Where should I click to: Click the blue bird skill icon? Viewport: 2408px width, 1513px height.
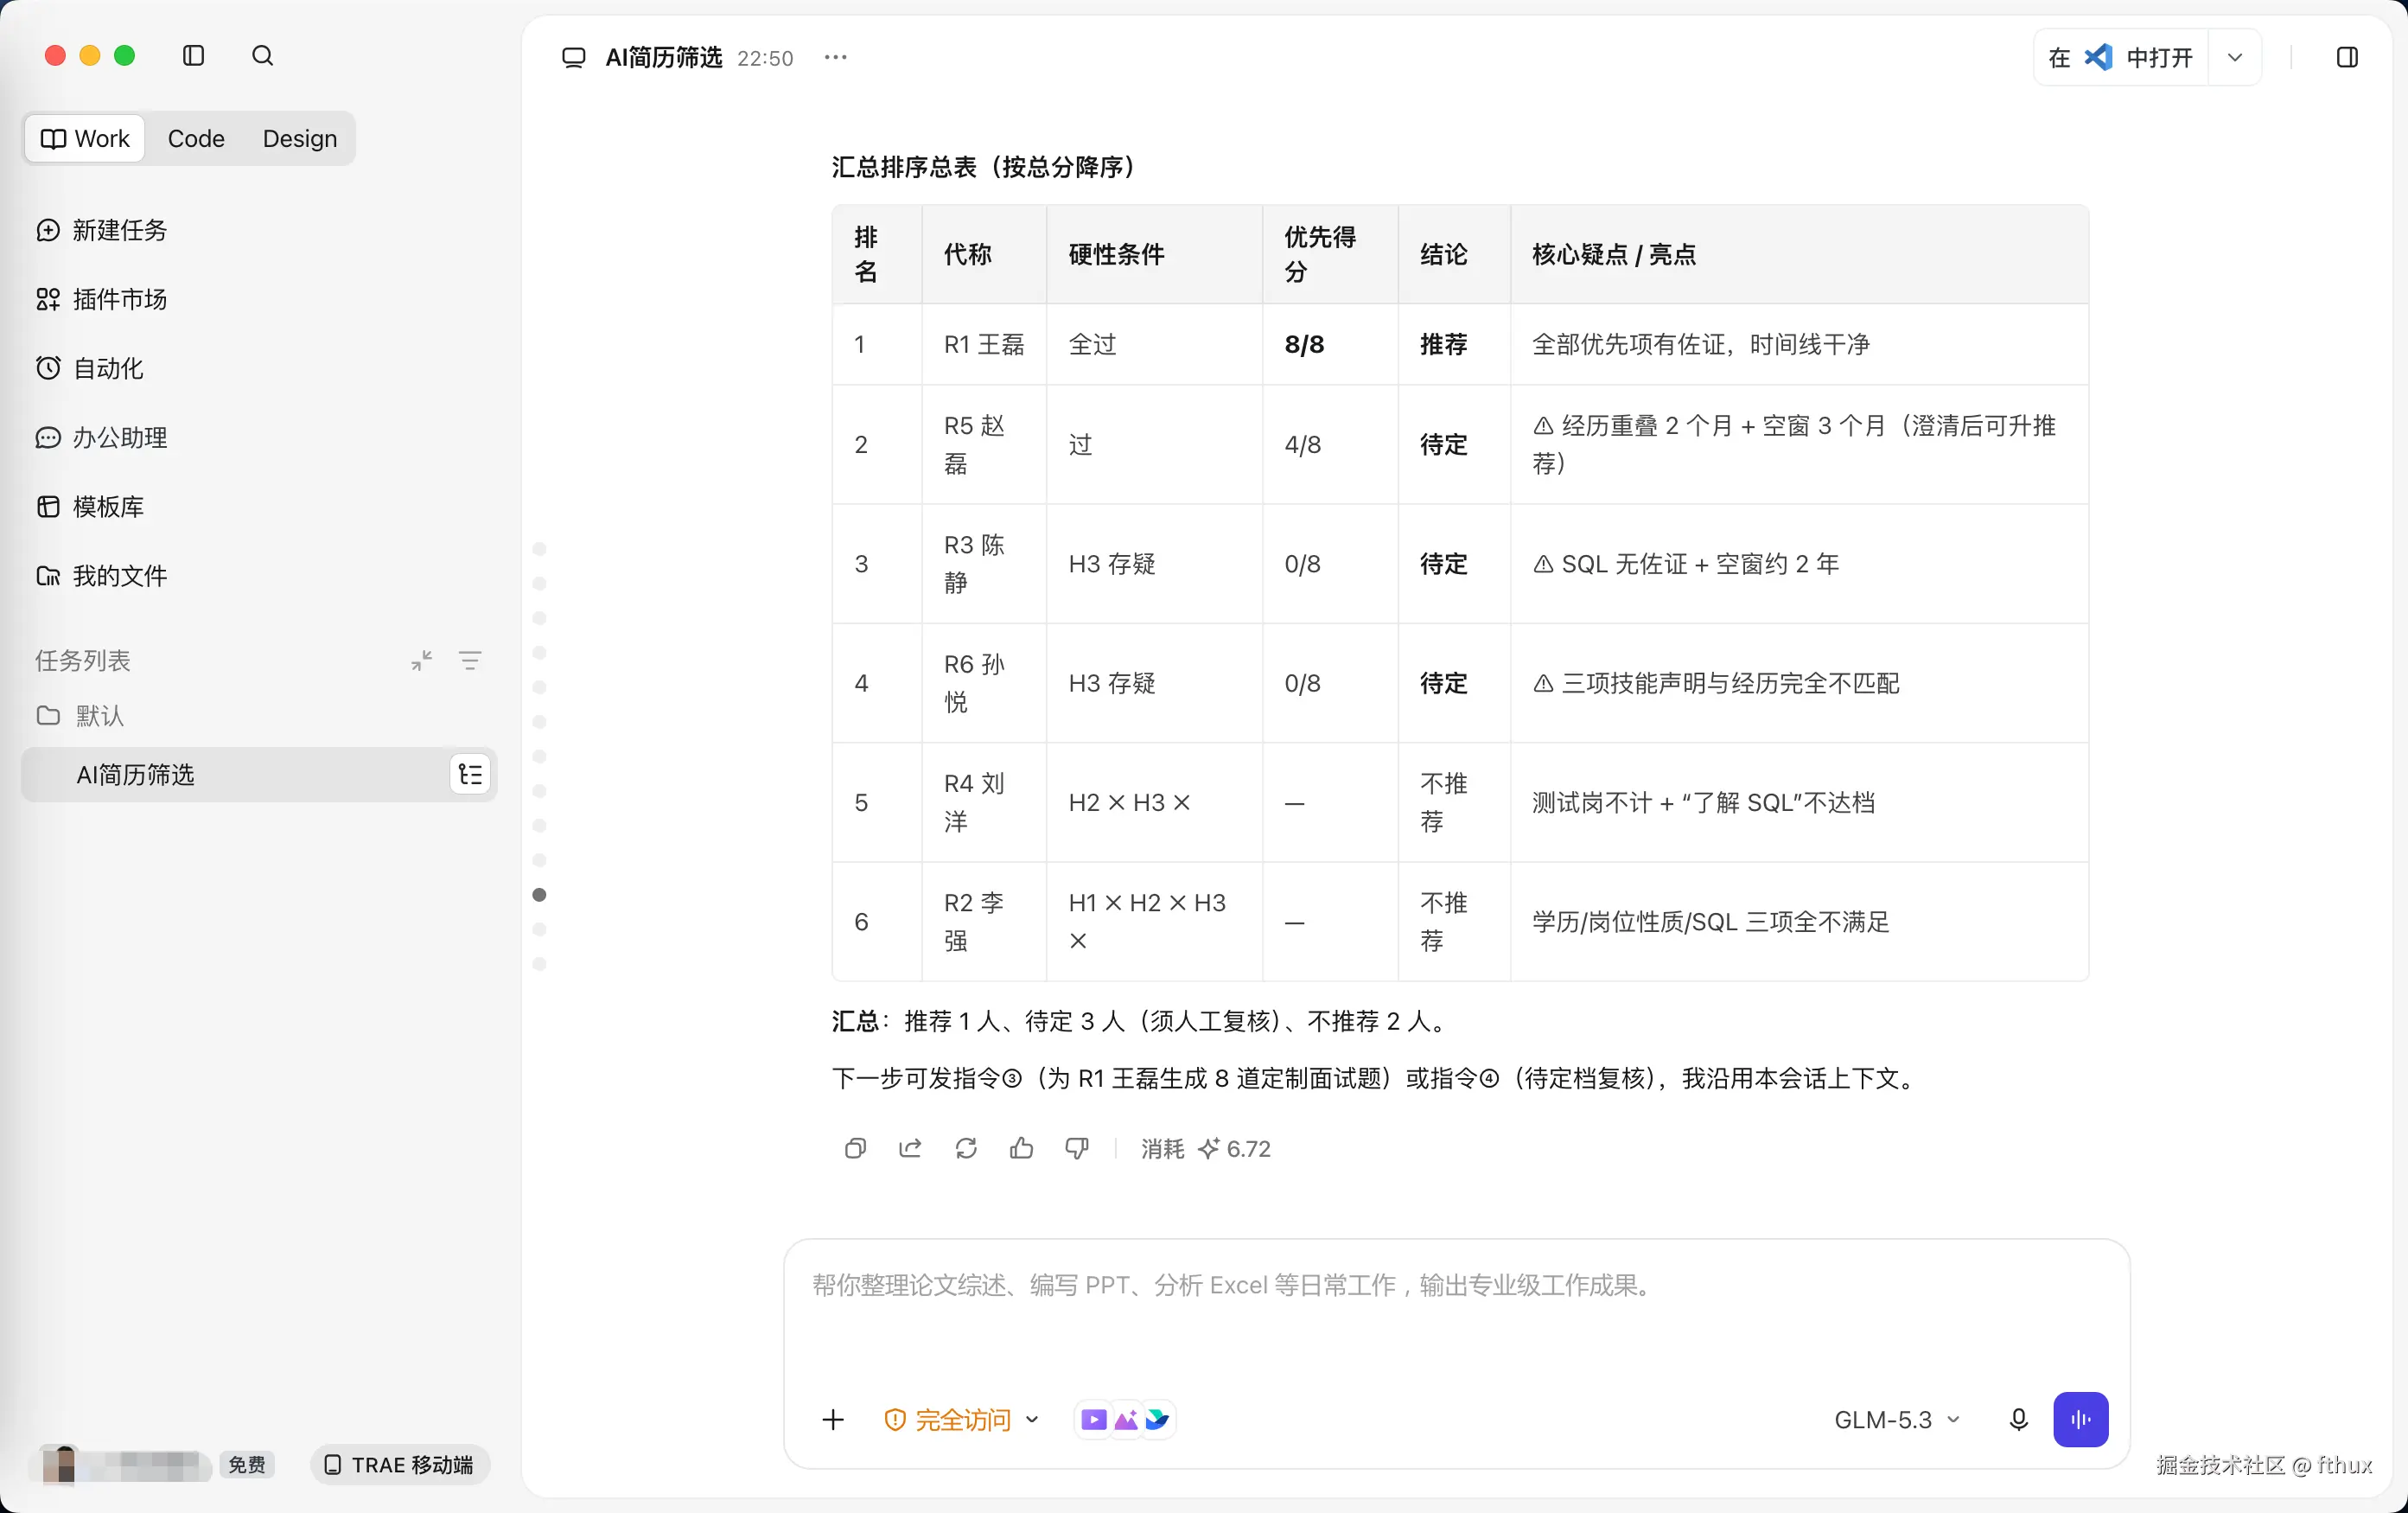pyautogui.click(x=1157, y=1419)
